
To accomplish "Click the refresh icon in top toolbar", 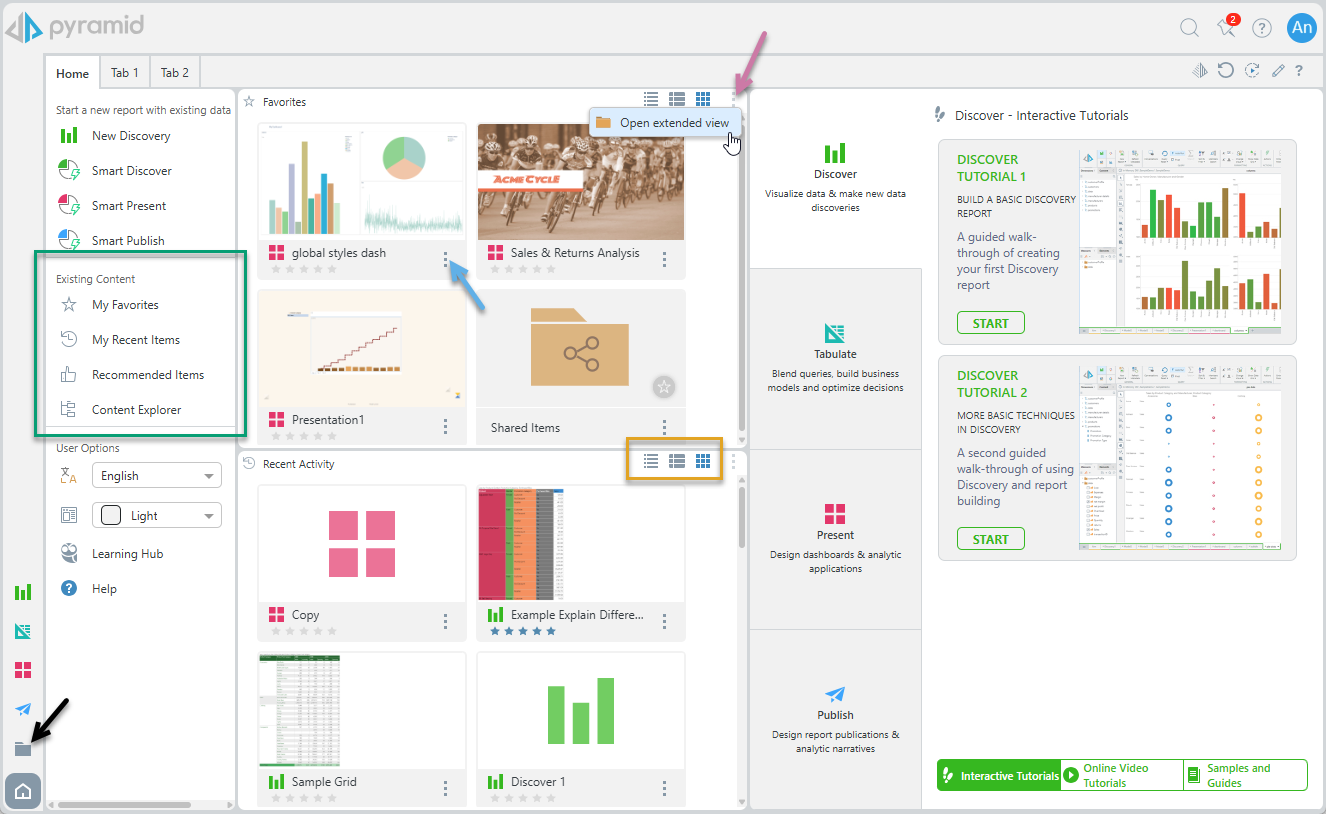I will (1225, 71).
